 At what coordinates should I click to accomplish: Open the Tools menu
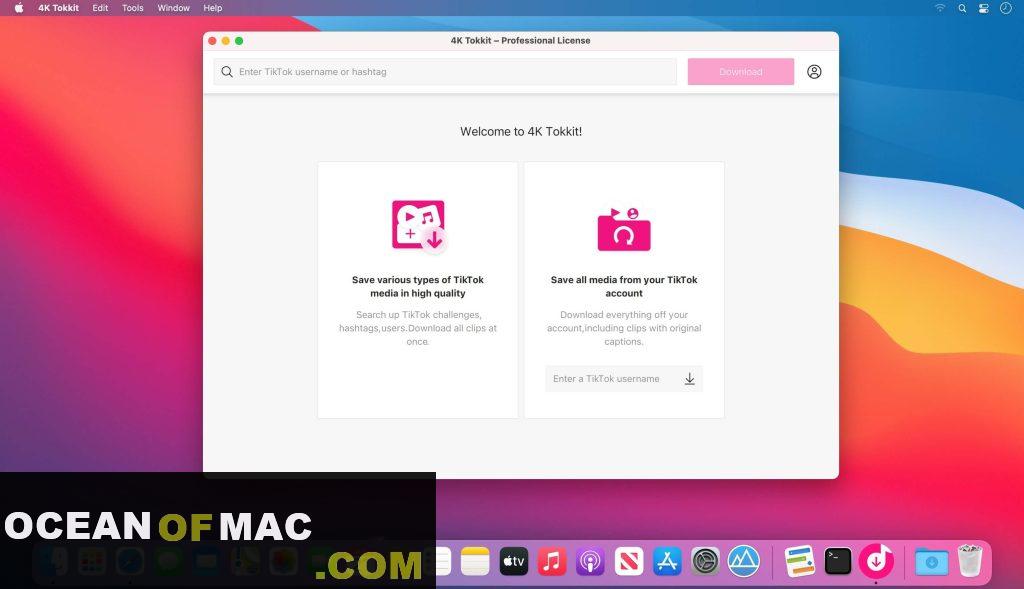[x=133, y=8]
